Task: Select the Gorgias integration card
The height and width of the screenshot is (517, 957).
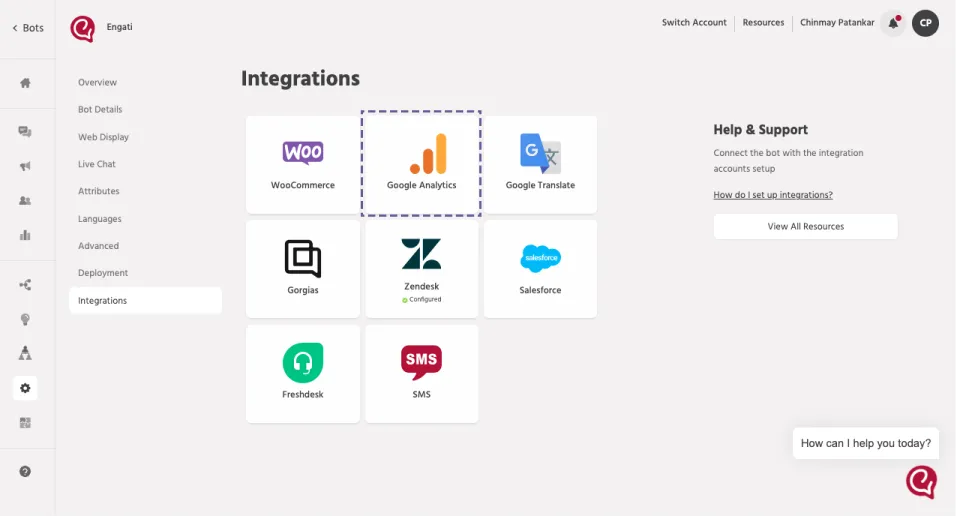Action: [x=303, y=269]
